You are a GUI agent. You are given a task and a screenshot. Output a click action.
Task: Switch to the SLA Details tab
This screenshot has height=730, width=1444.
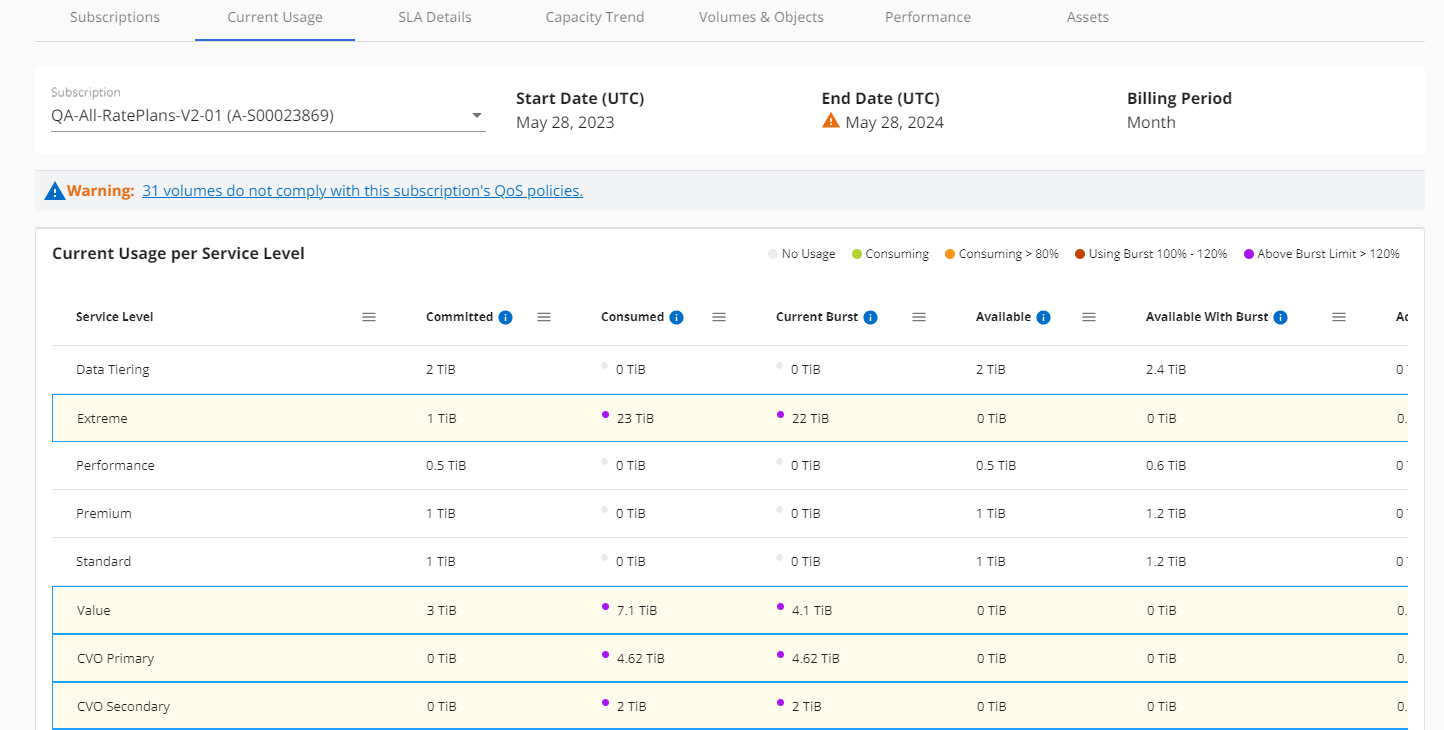click(x=432, y=17)
